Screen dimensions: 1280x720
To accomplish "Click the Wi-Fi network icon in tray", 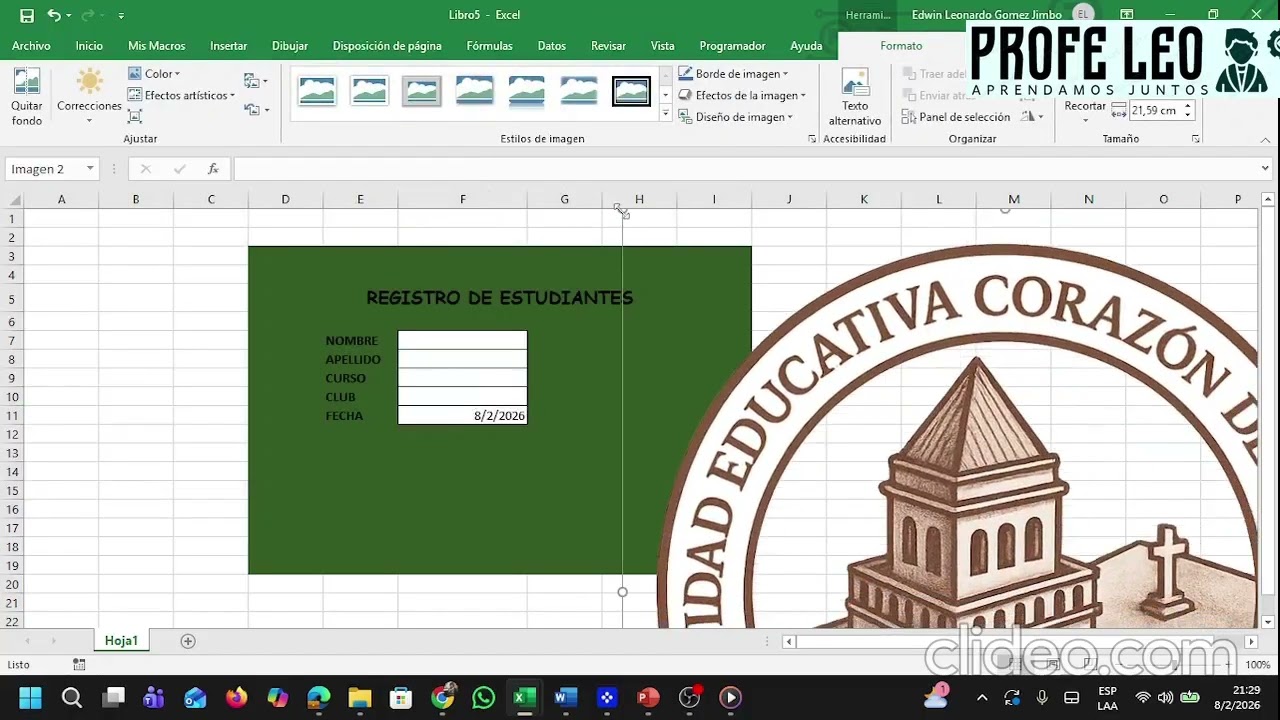I will tap(1143, 698).
